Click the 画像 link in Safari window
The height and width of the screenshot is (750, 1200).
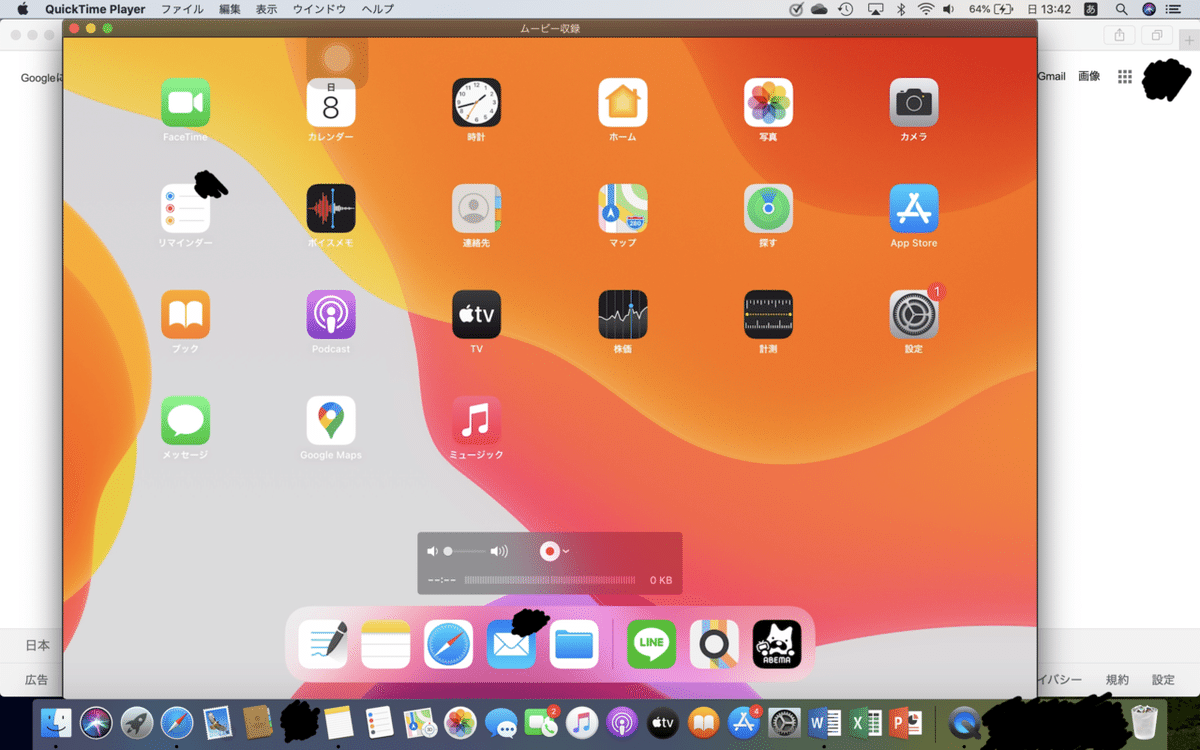1089,76
